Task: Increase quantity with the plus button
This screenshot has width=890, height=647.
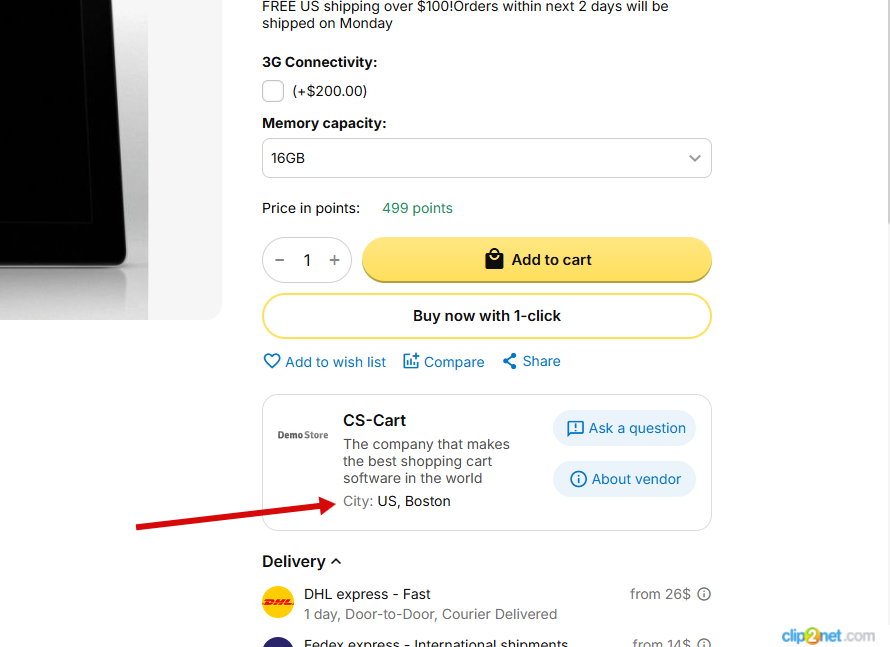Action: [x=334, y=260]
